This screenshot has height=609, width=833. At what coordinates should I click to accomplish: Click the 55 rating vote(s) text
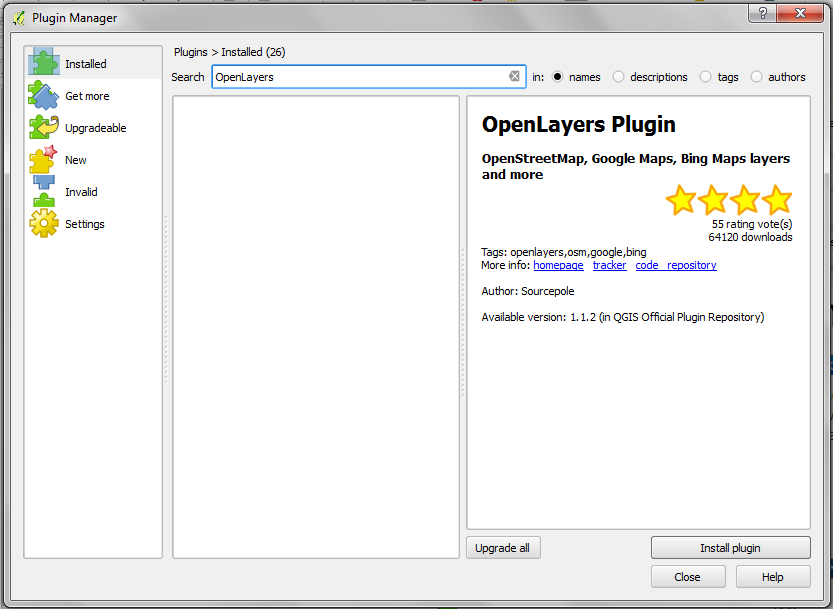click(752, 224)
